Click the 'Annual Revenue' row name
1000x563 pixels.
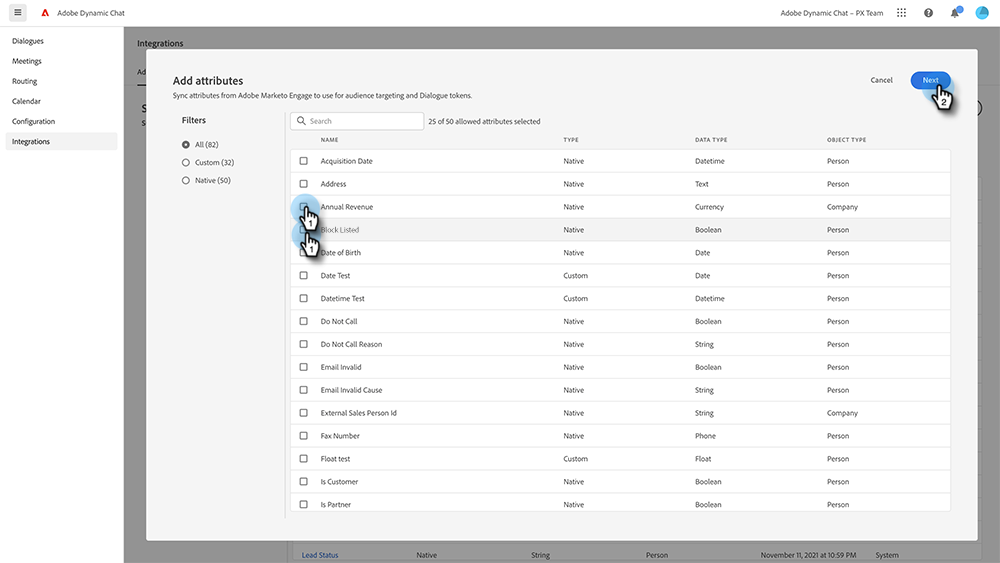[x=347, y=207]
